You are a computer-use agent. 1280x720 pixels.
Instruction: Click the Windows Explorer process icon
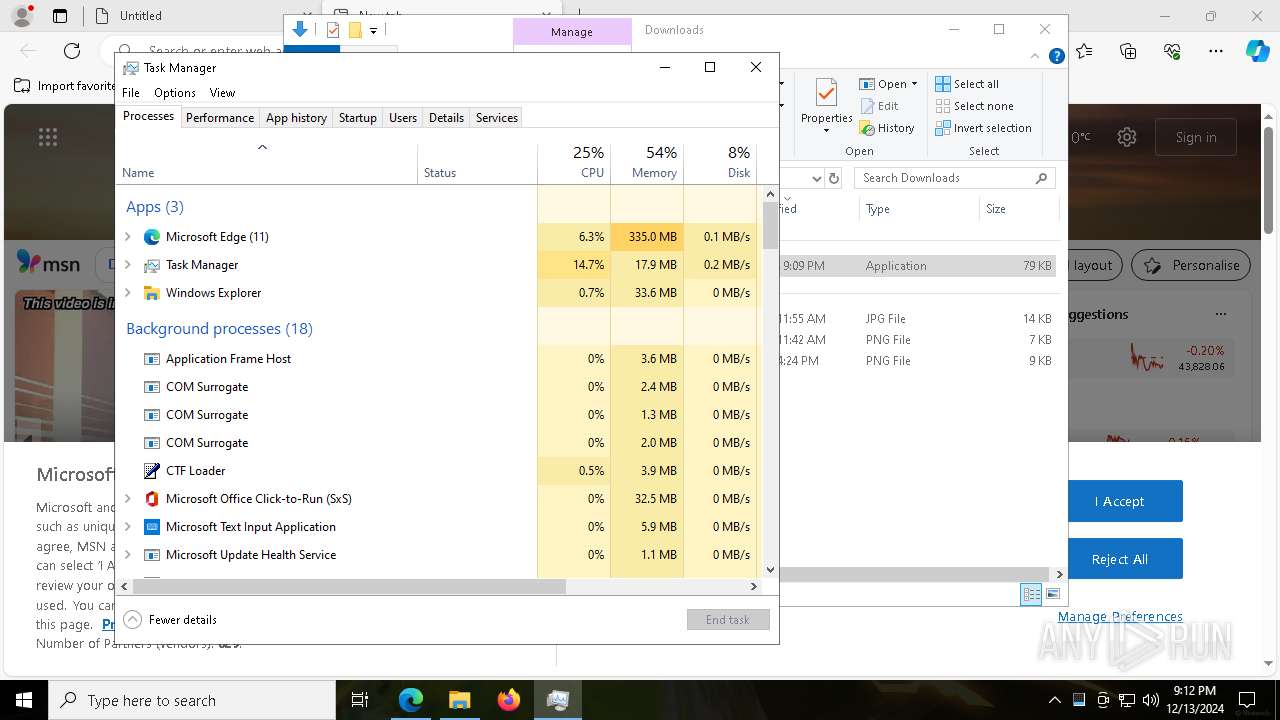152,293
